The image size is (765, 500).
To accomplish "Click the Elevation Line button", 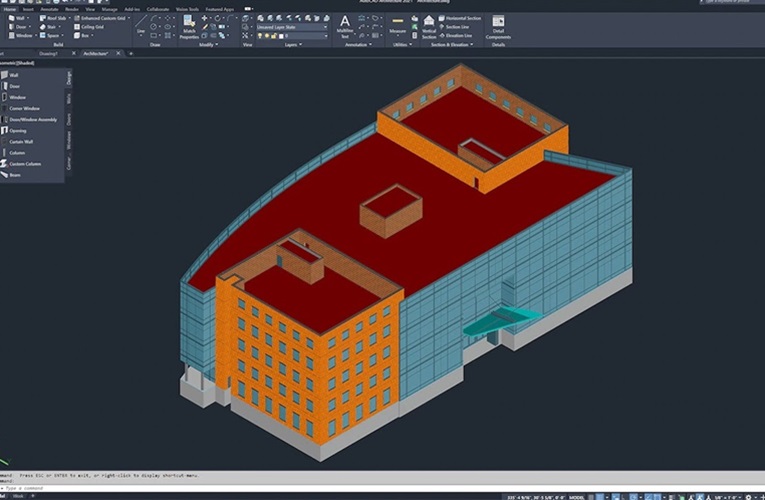I will pyautogui.click(x=458, y=35).
